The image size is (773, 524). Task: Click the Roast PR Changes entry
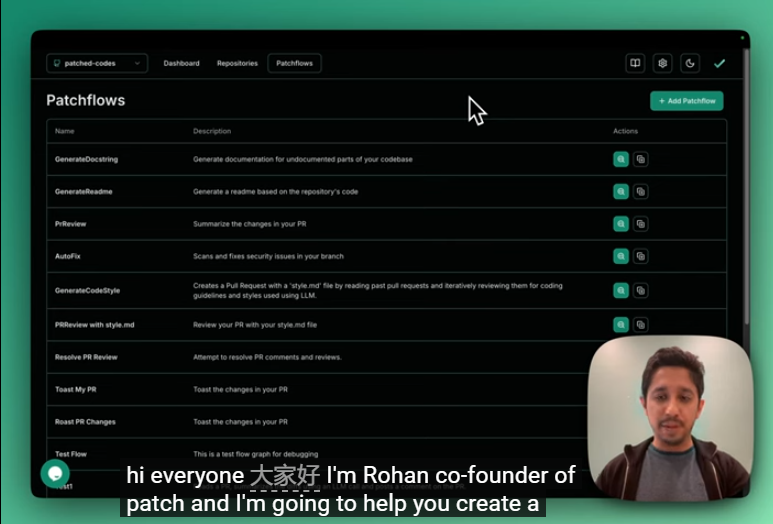coord(85,422)
